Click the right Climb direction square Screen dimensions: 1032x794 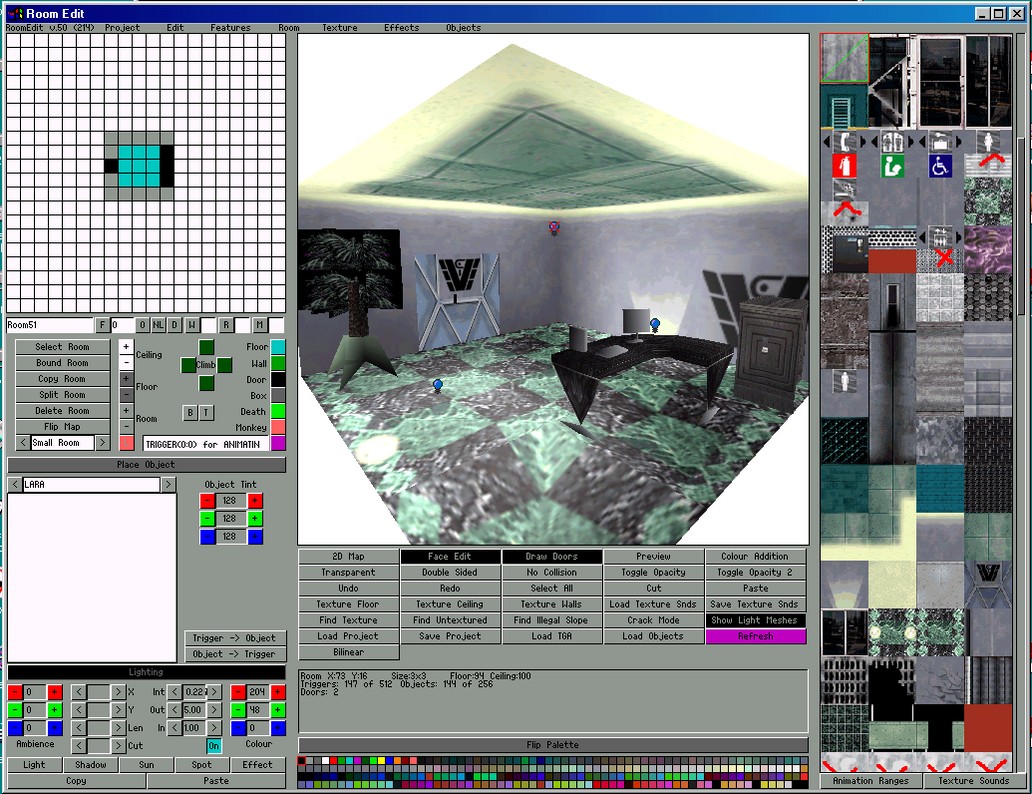(224, 365)
